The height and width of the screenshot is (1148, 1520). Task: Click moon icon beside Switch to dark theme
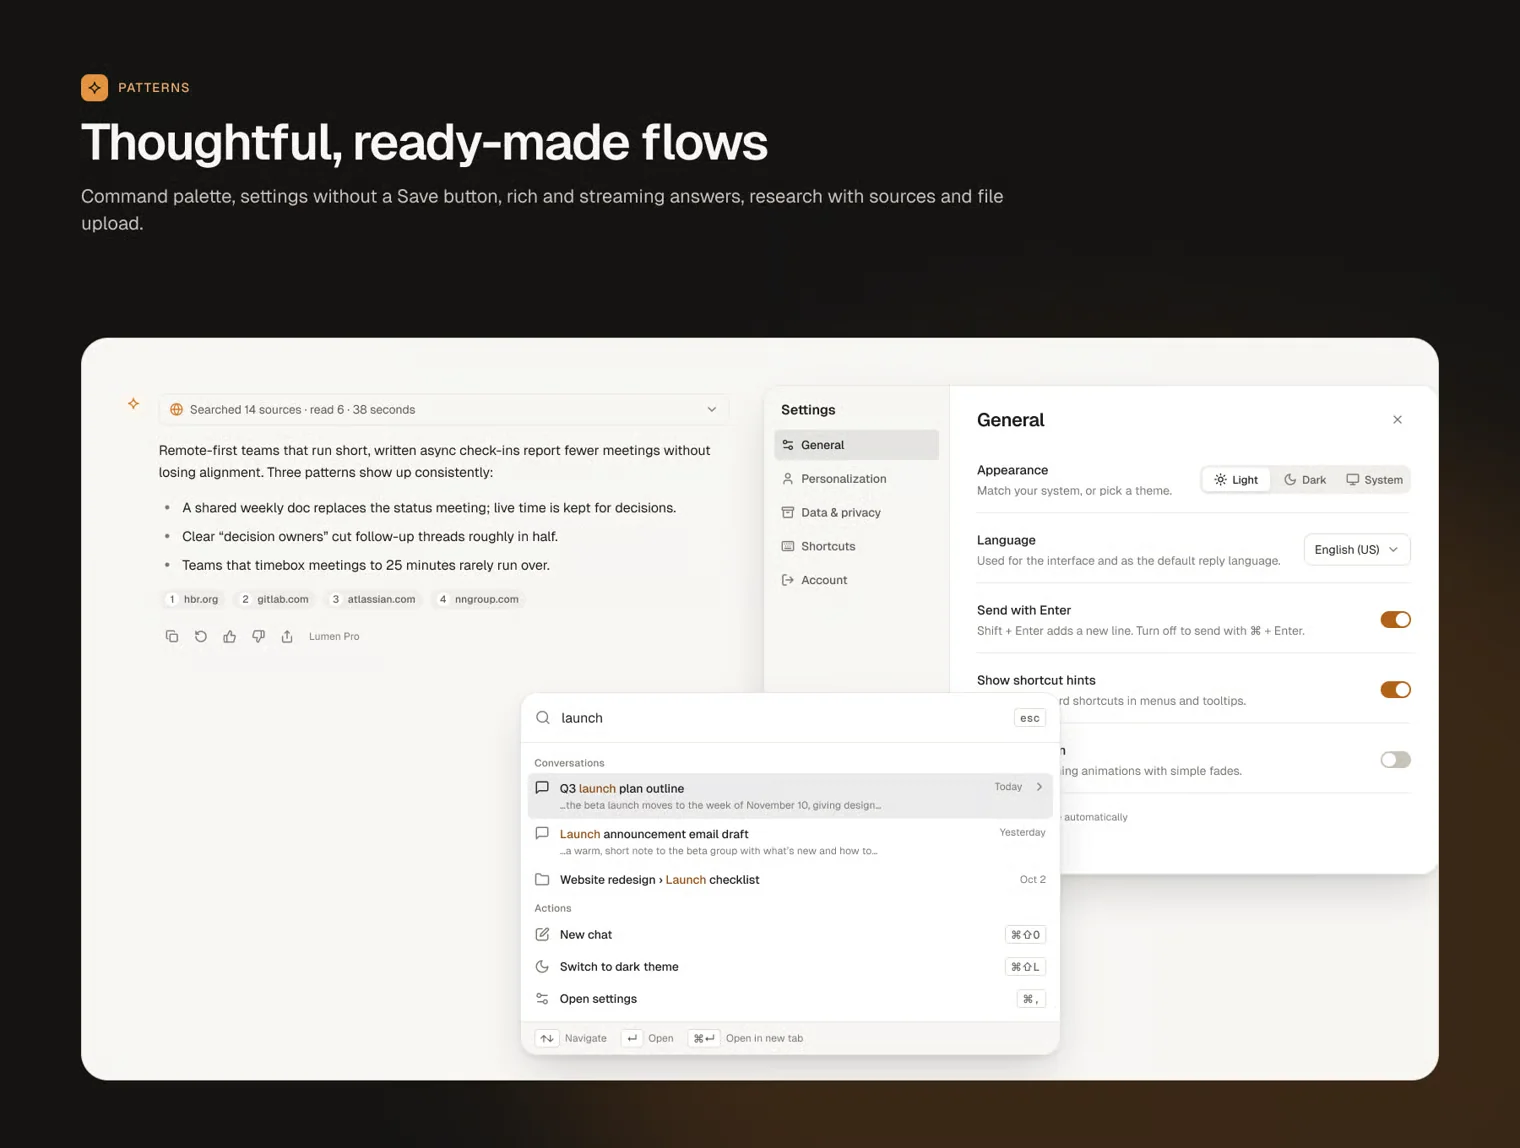click(542, 967)
